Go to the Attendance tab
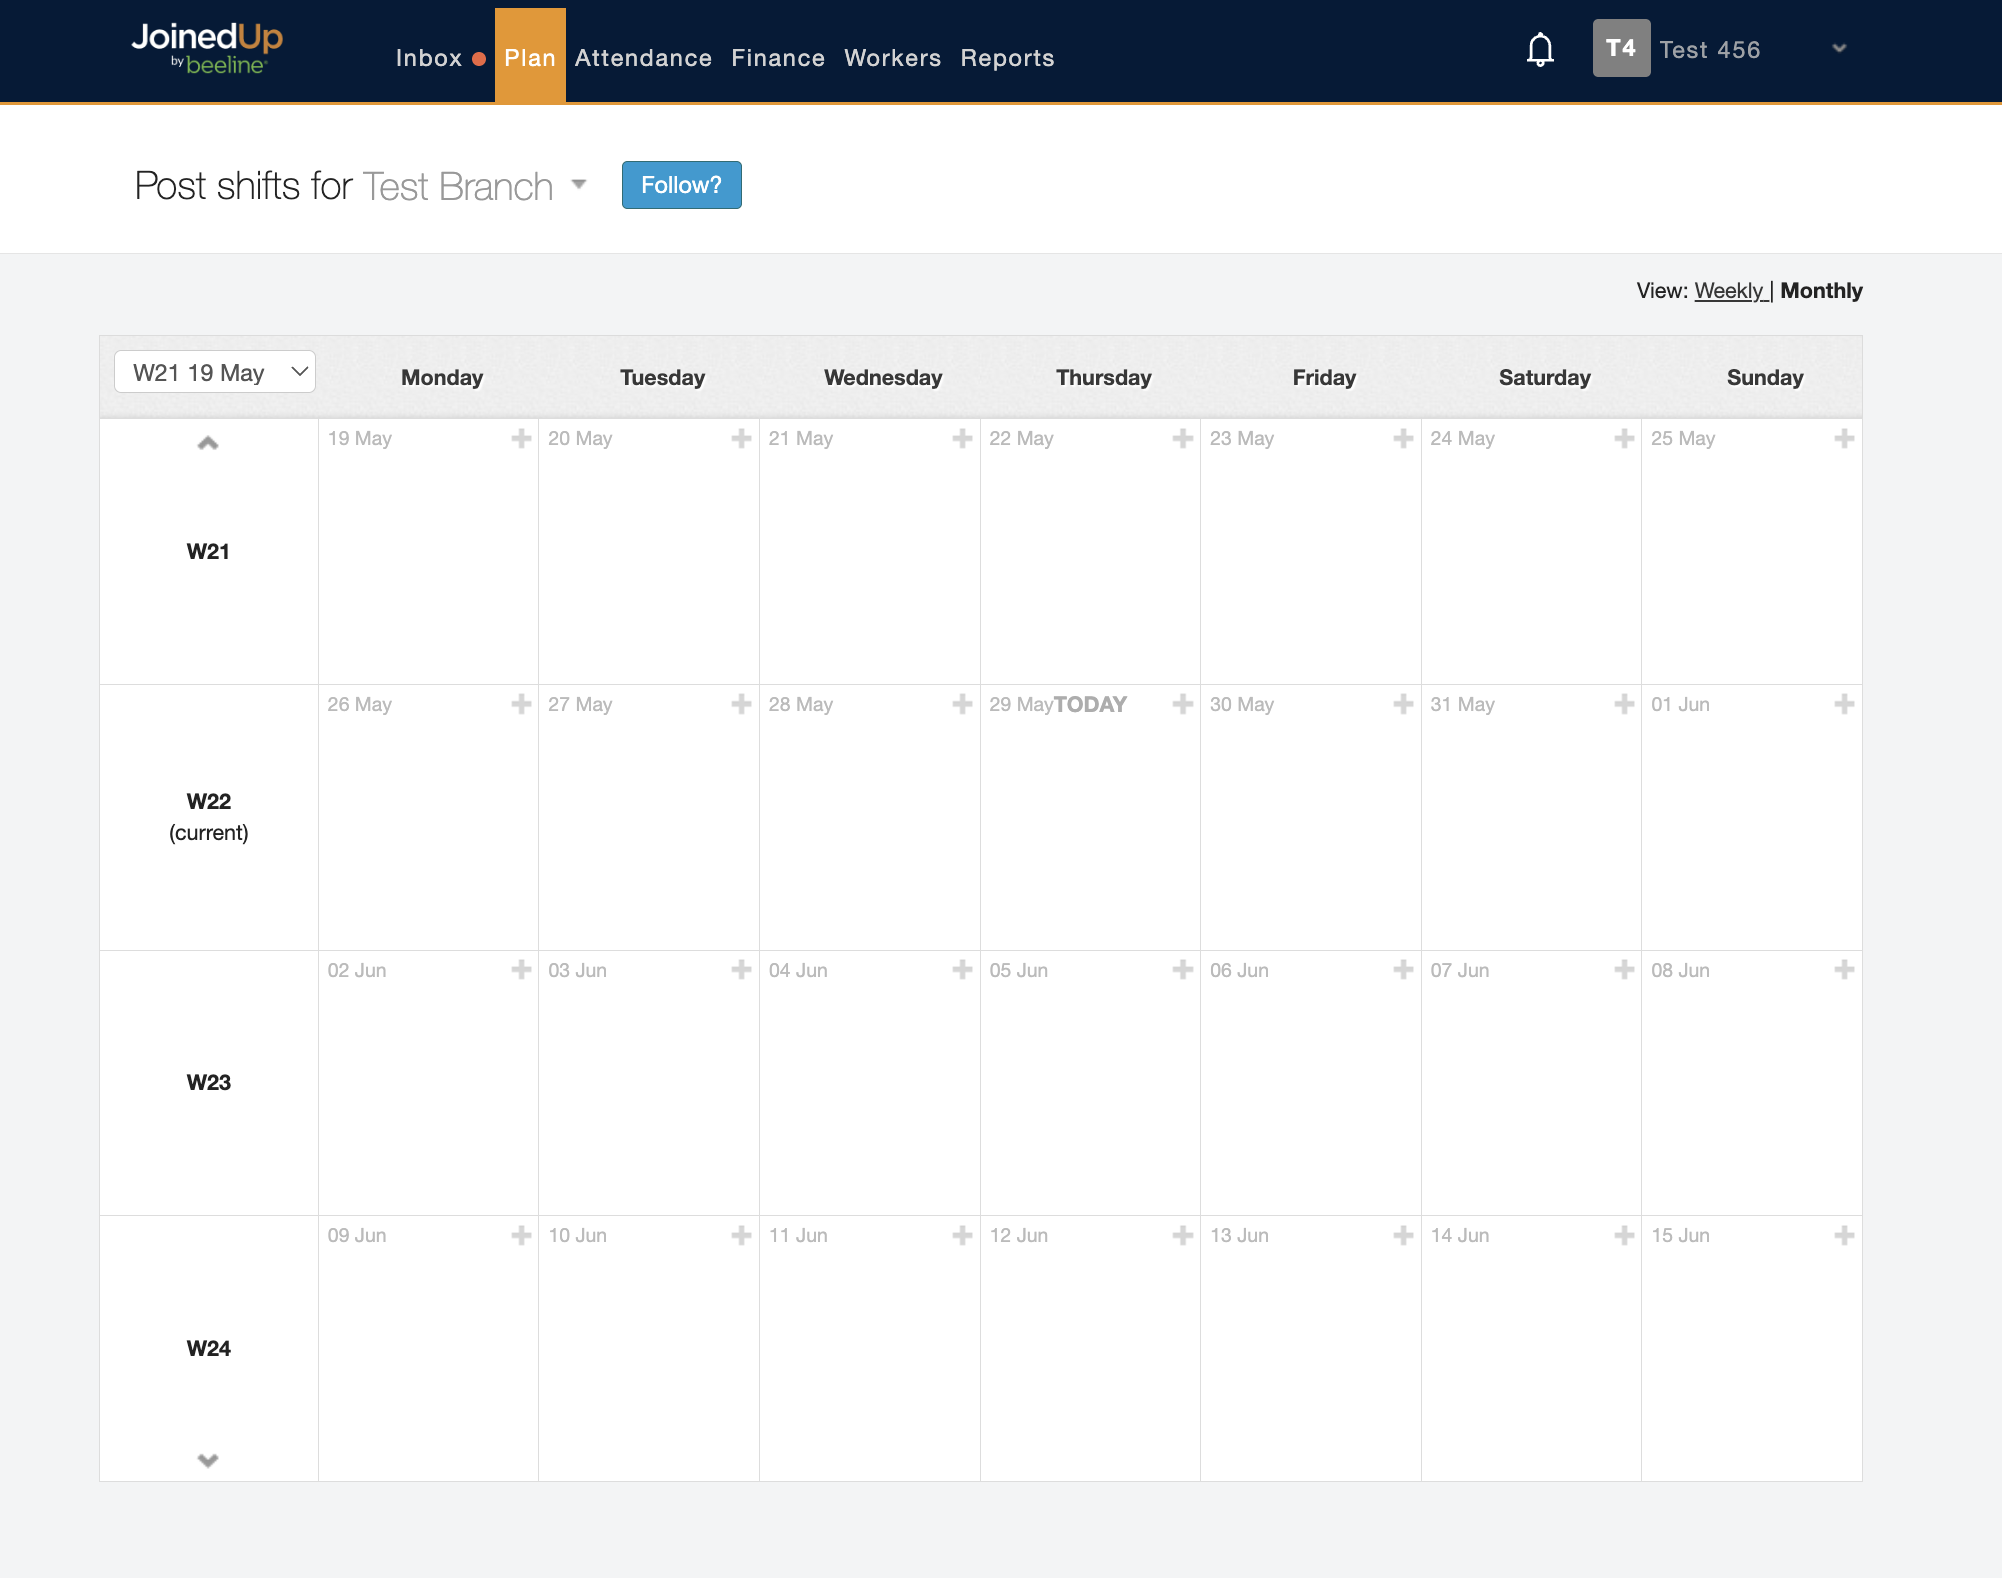 pyautogui.click(x=643, y=58)
